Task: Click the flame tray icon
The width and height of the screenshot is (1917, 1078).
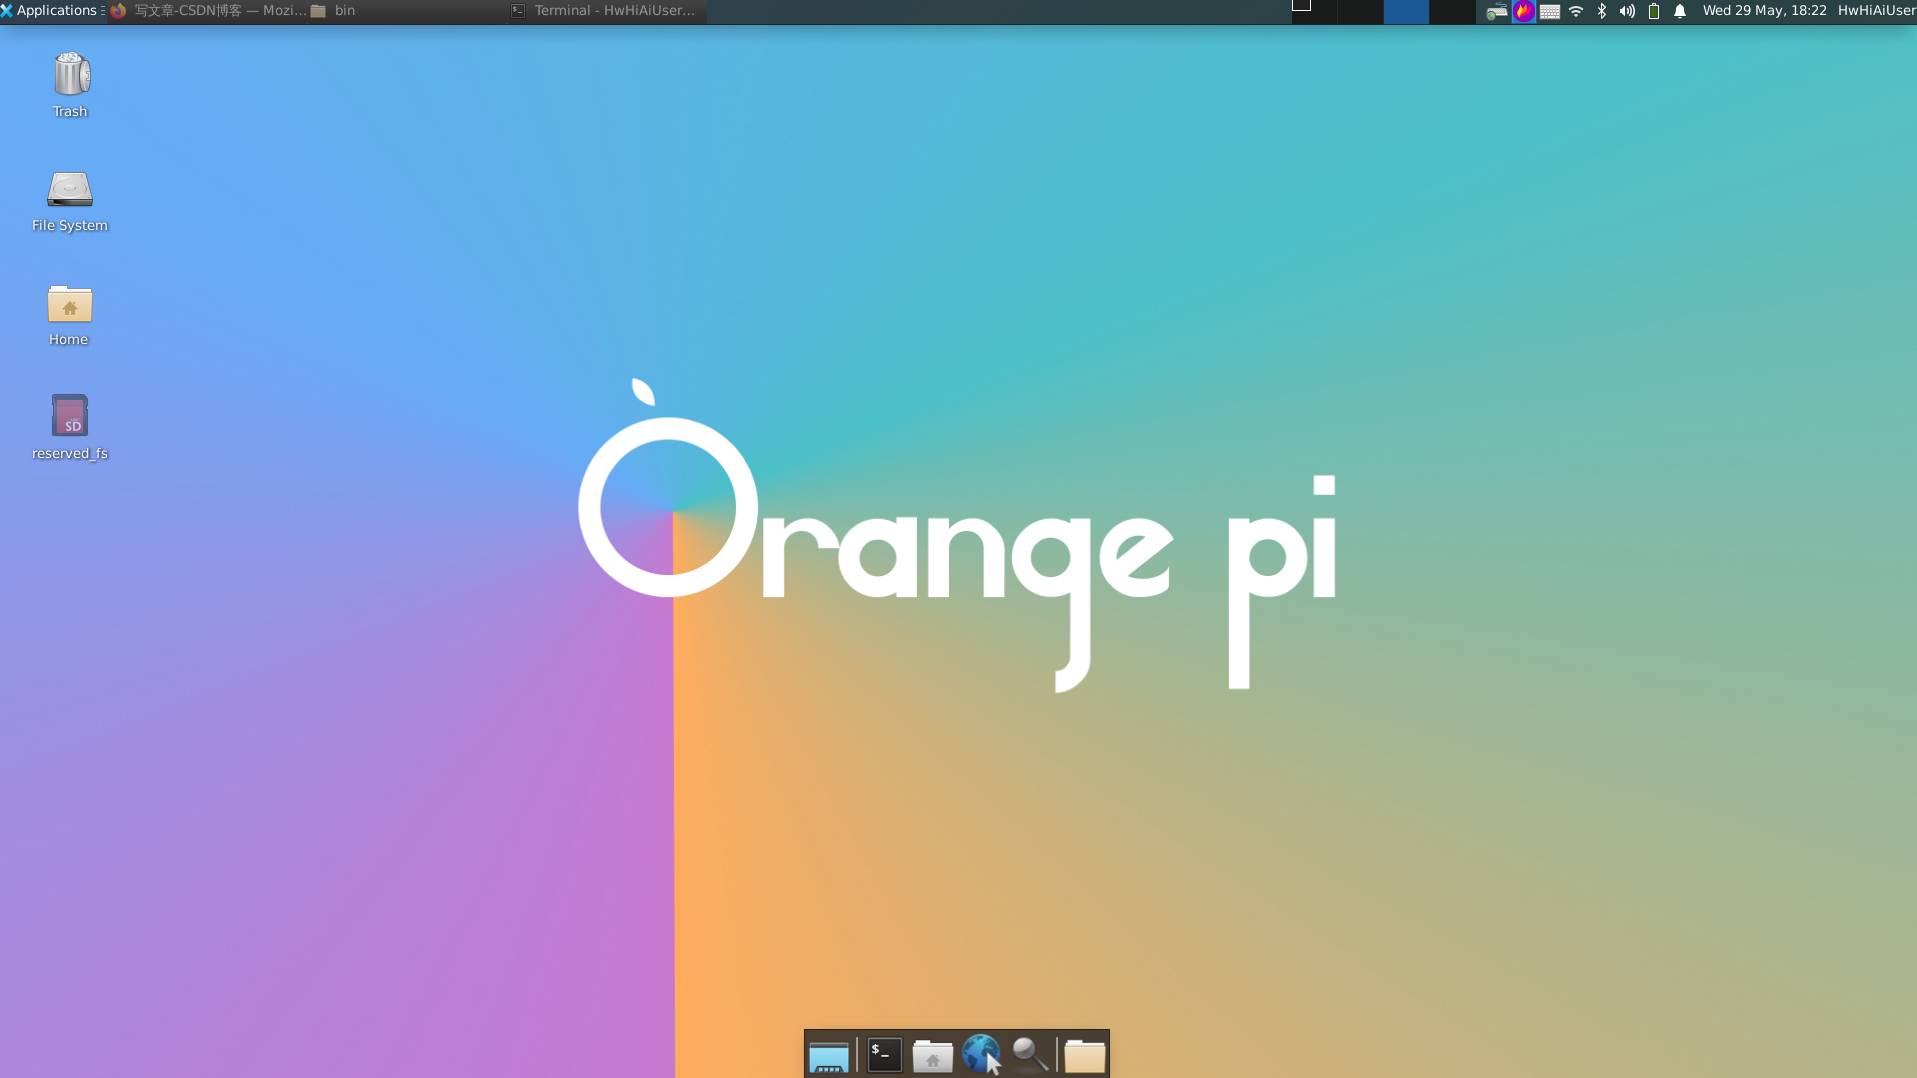Action: click(x=1523, y=12)
